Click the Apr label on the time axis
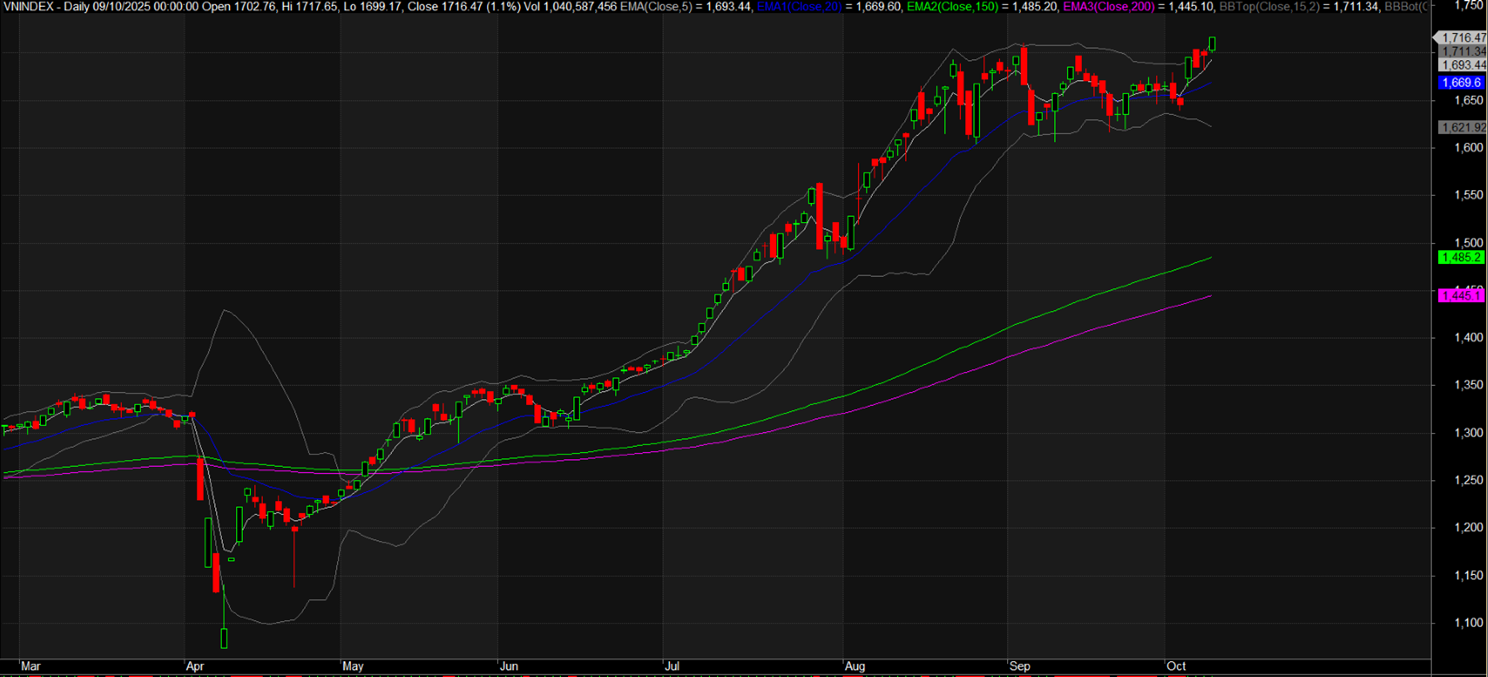 click(x=196, y=665)
